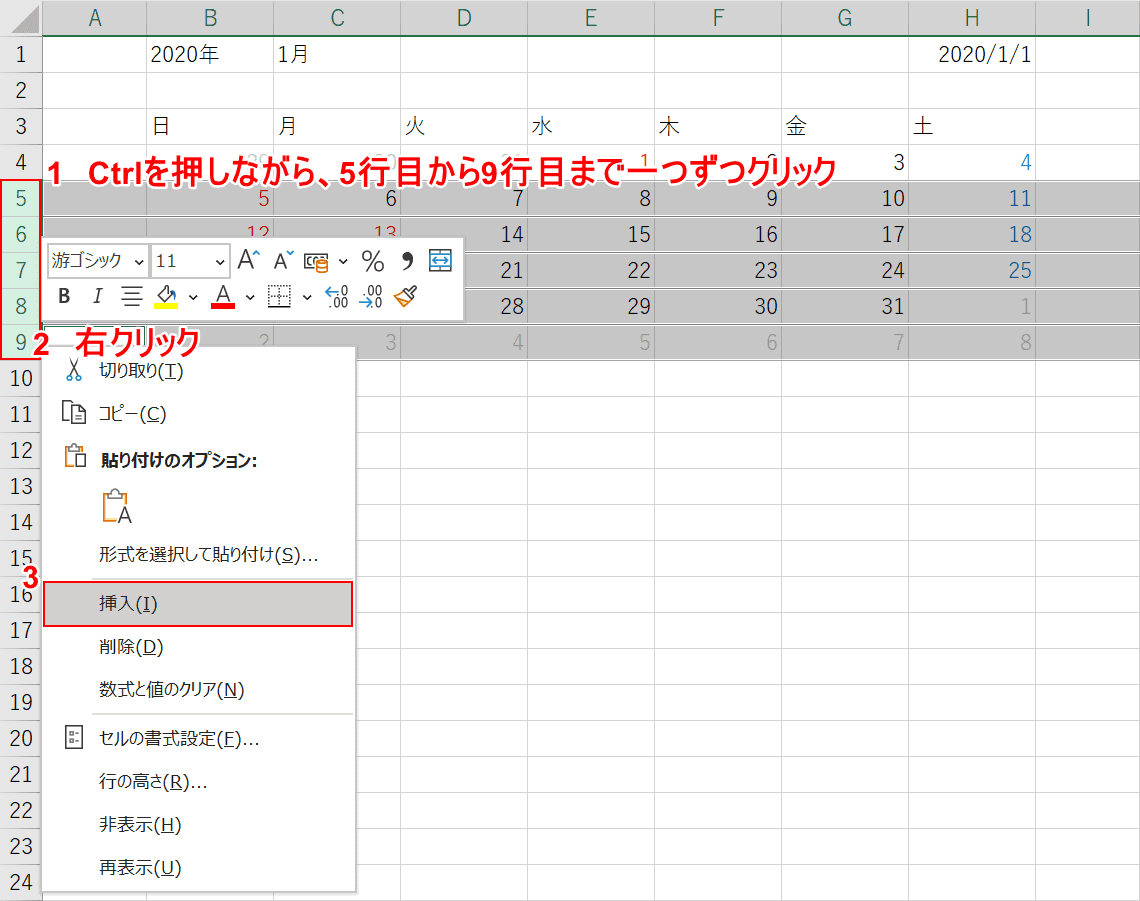Click cell with date 22
The image size is (1140, 901).
tap(591, 271)
